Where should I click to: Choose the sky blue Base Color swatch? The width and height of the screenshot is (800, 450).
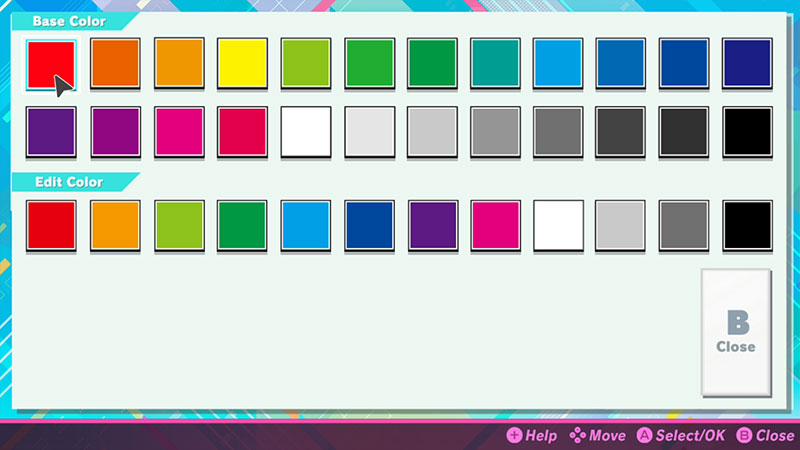pos(558,63)
